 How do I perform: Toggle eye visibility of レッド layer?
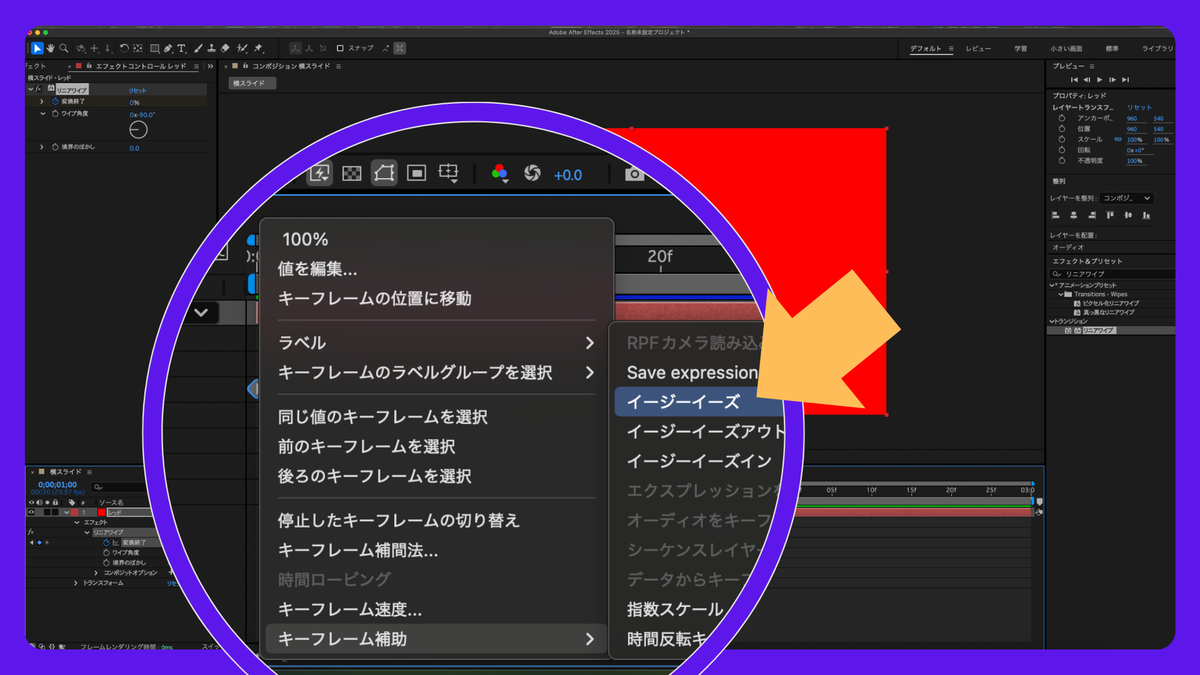[31, 512]
